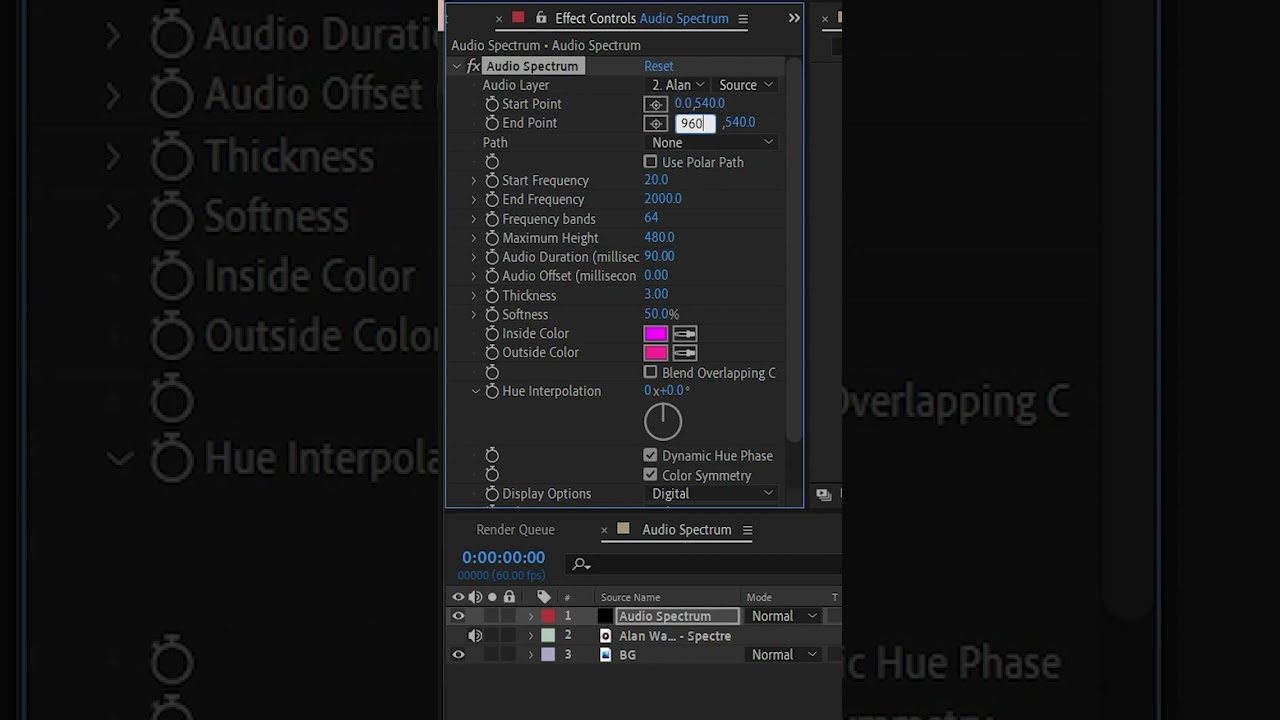Reset the Audio Spectrum effect

click(x=658, y=66)
